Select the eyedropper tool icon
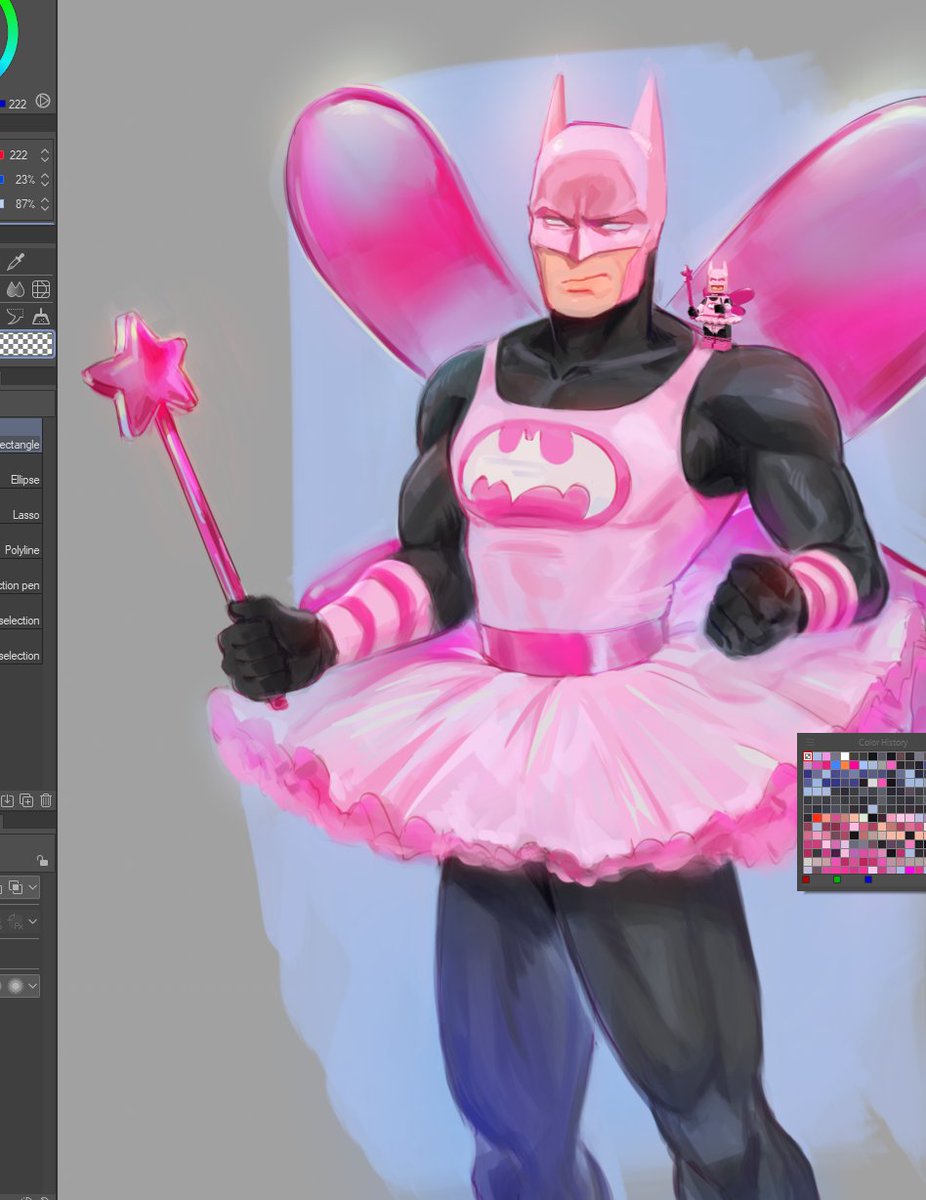The width and height of the screenshot is (926, 1200). tap(15, 262)
